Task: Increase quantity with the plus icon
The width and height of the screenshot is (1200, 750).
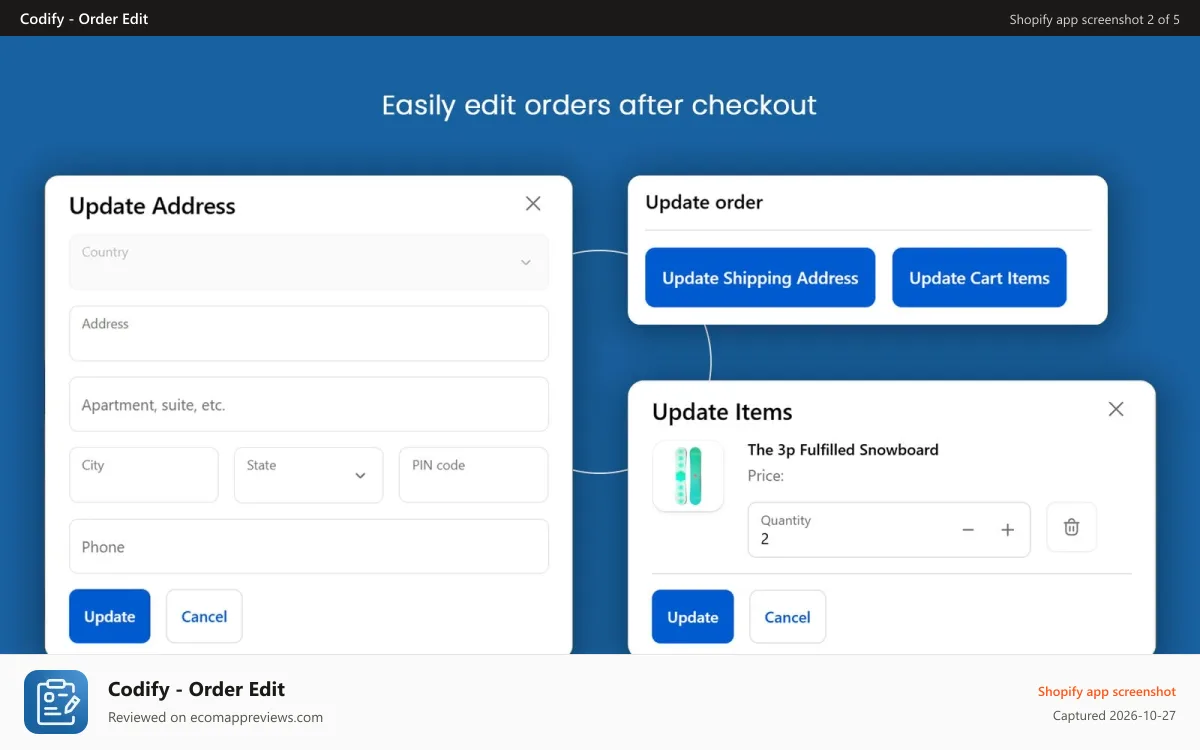Action: point(1008,530)
